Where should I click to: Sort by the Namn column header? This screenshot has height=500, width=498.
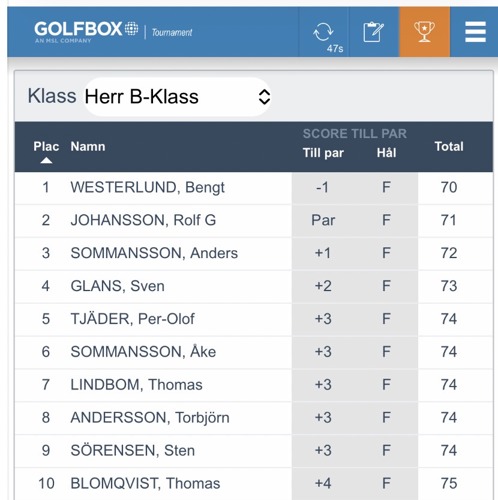[x=88, y=147]
